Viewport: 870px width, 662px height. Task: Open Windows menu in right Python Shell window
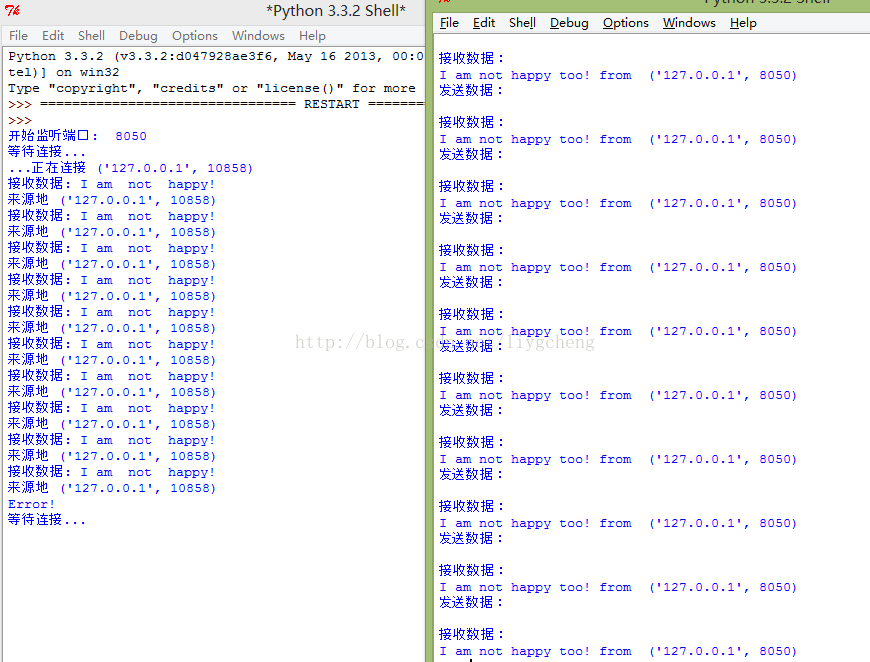[689, 23]
